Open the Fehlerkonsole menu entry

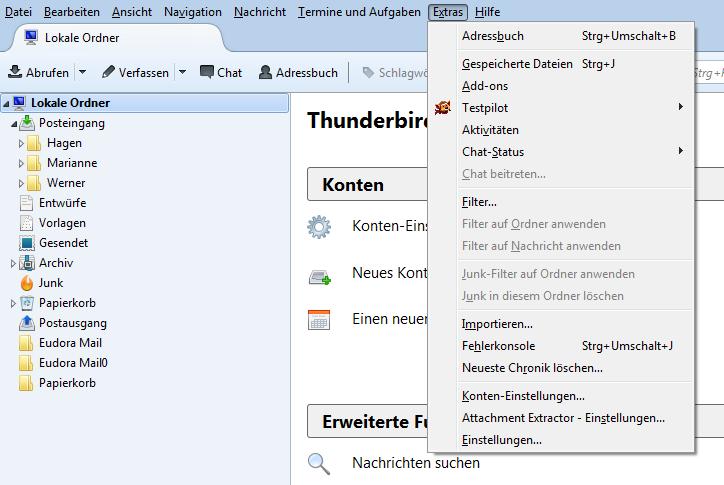pos(561,346)
